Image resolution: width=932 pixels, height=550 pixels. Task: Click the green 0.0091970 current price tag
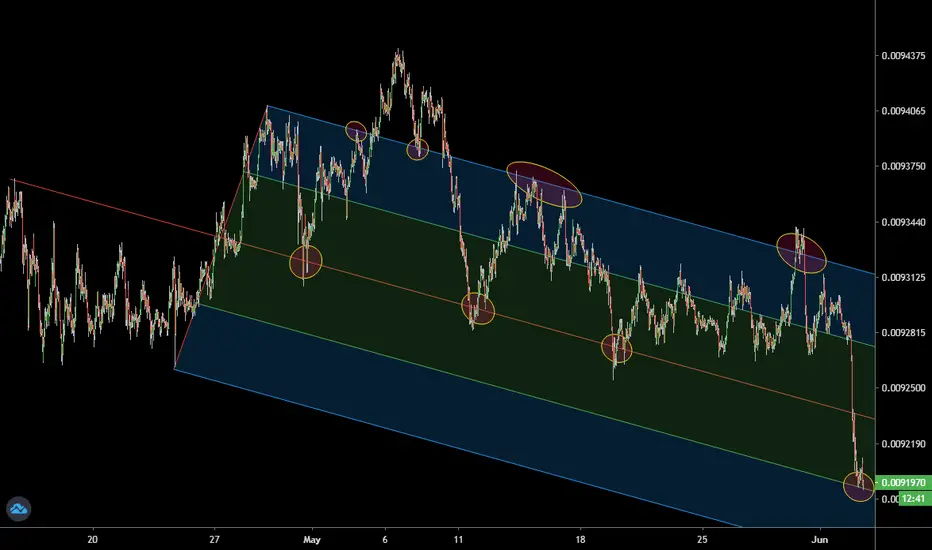(x=903, y=483)
